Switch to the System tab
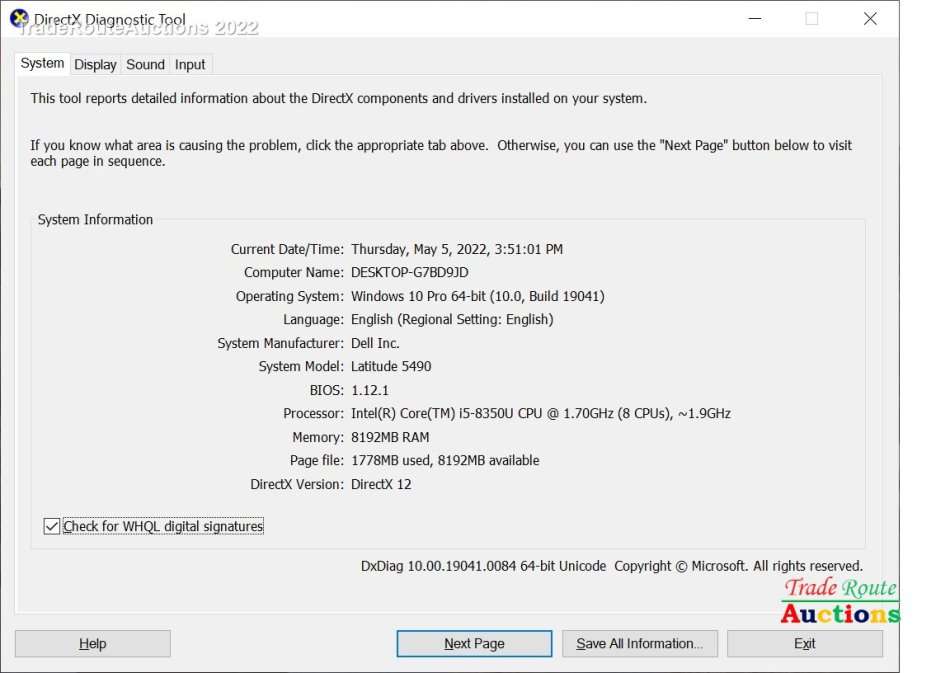The image size is (950, 673). 42,63
